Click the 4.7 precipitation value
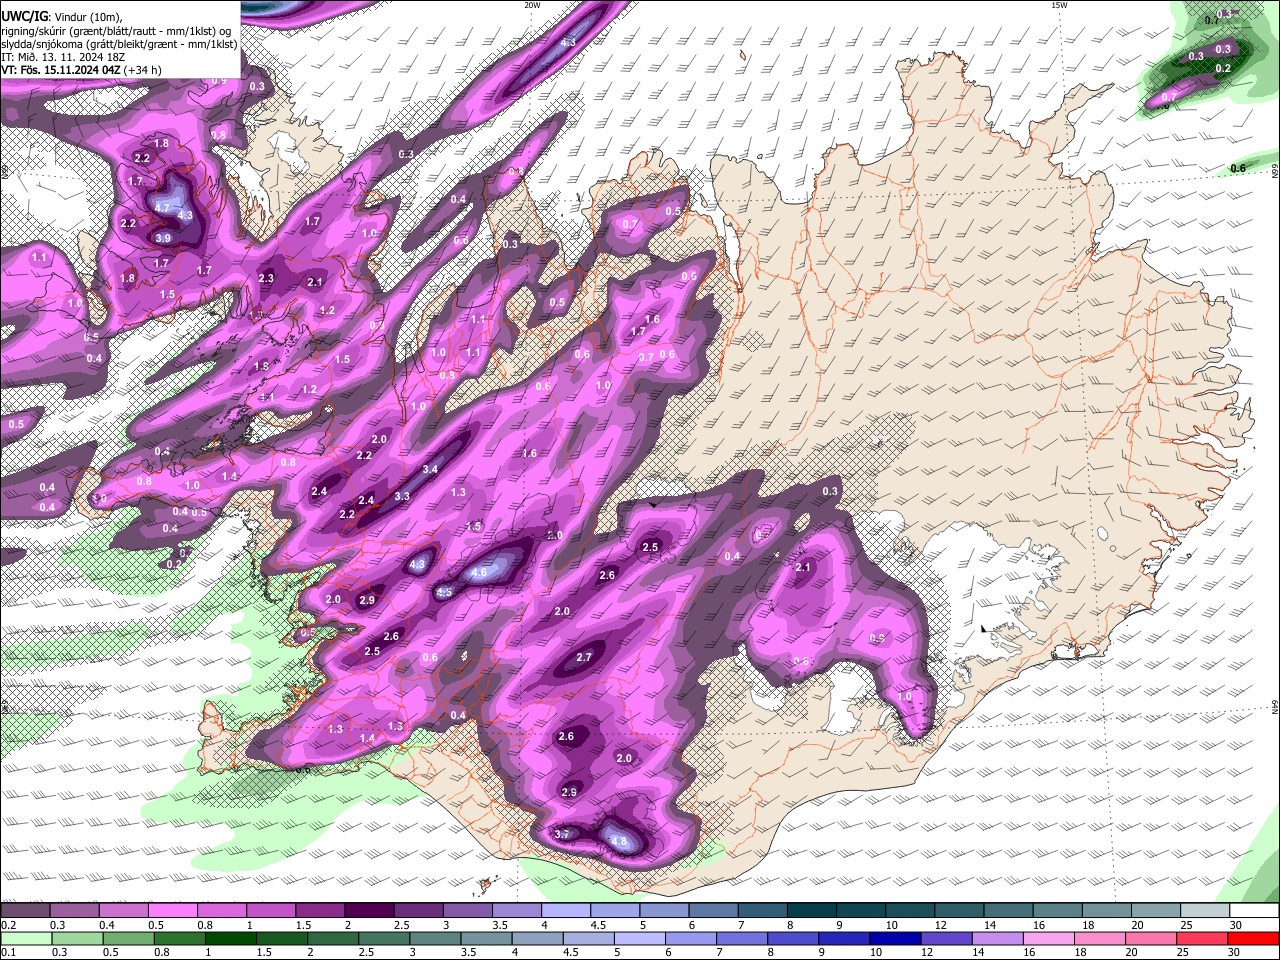1280x960 pixels. coord(163,207)
